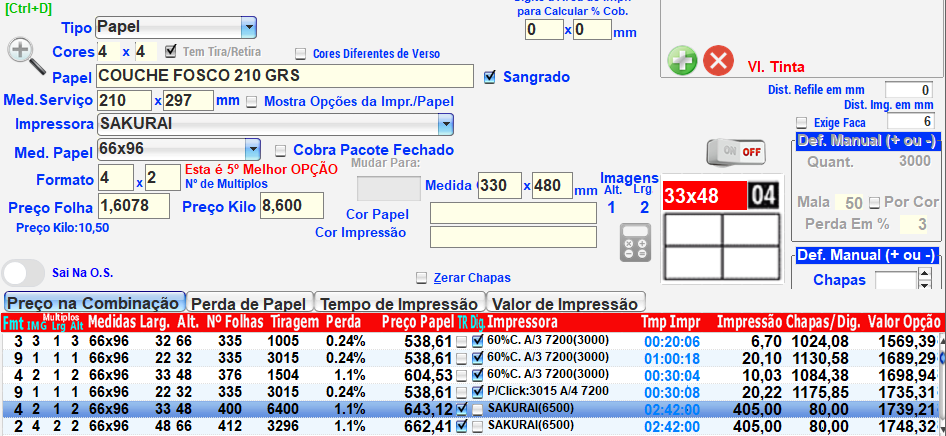Select the row with value 1698,94
The image size is (946, 436).
(x=471, y=376)
